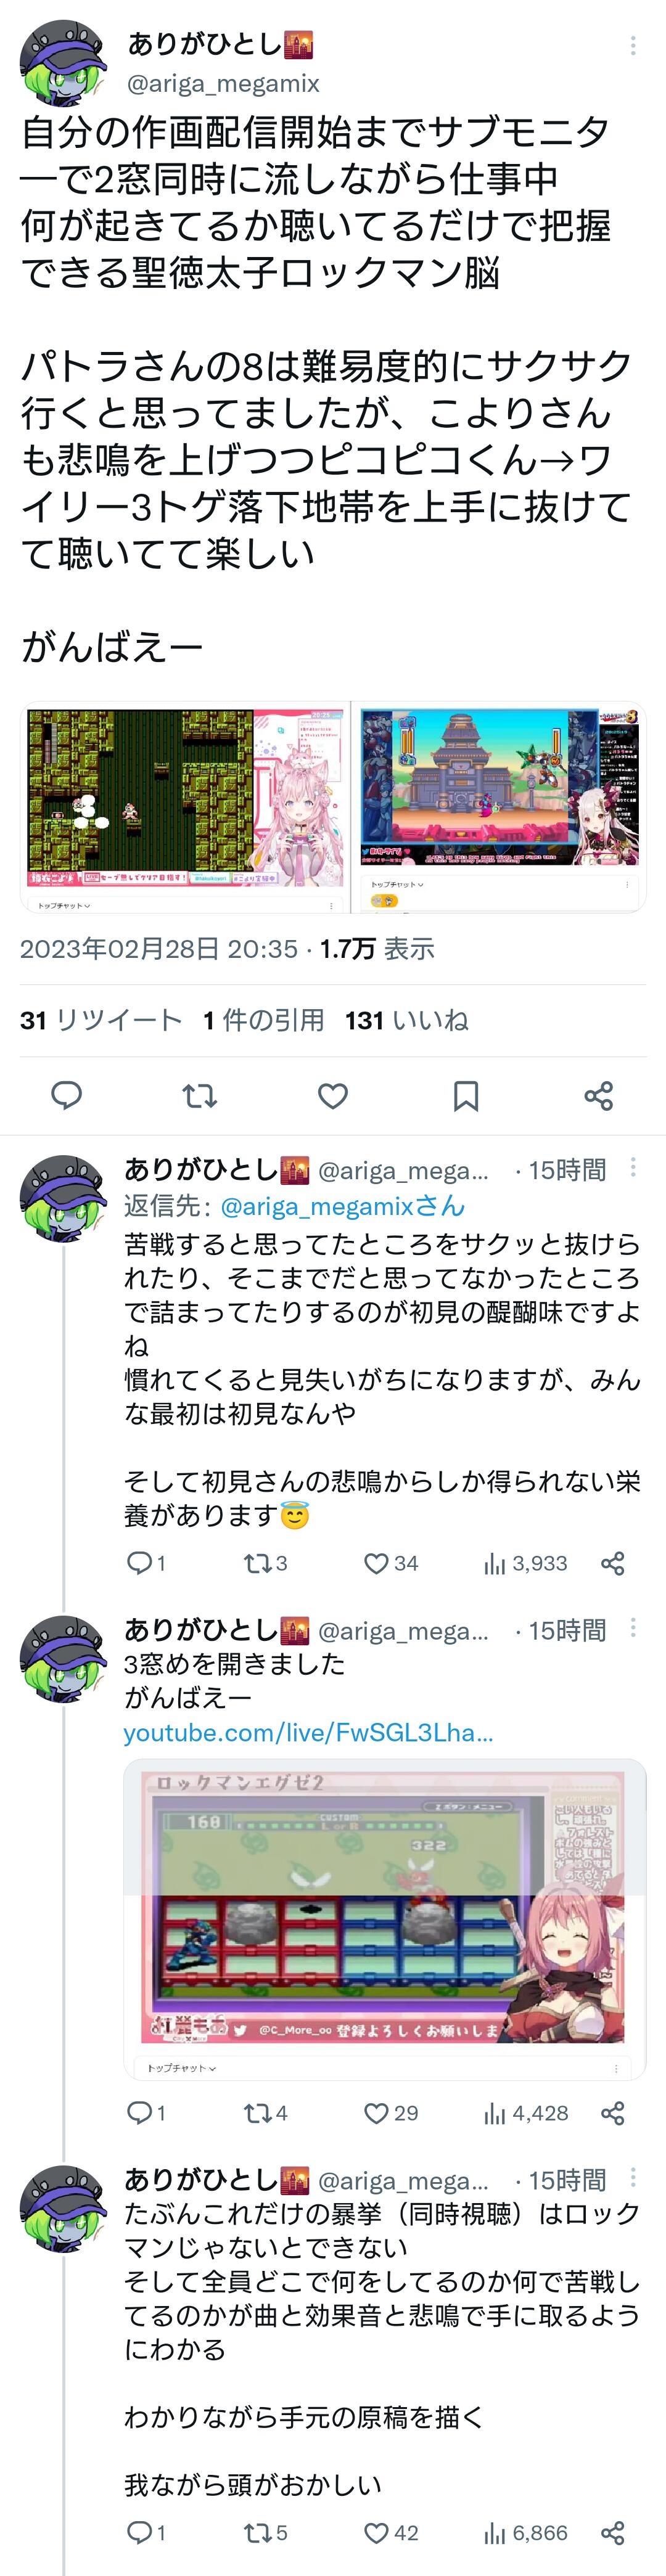Share the main tweet
Screen dimensions: 666x2576
(598, 1095)
